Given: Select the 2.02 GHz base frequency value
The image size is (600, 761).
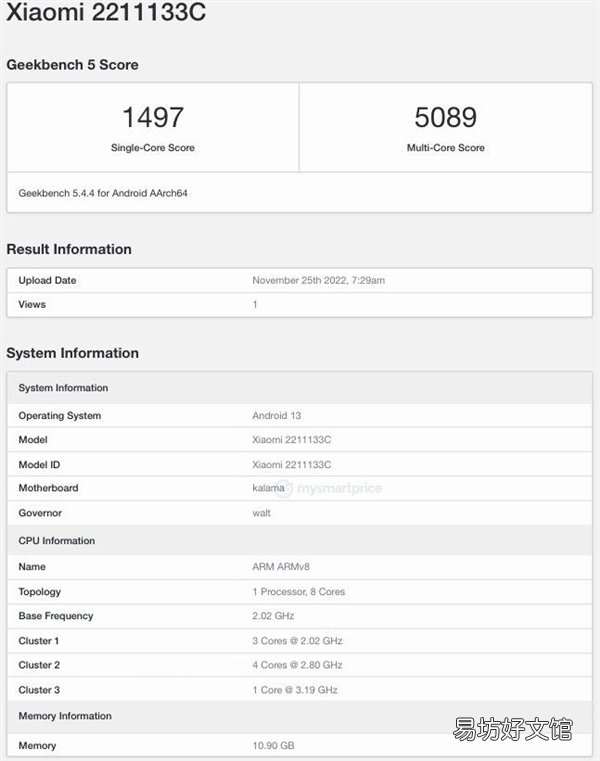Looking at the screenshot, I should 273,616.
